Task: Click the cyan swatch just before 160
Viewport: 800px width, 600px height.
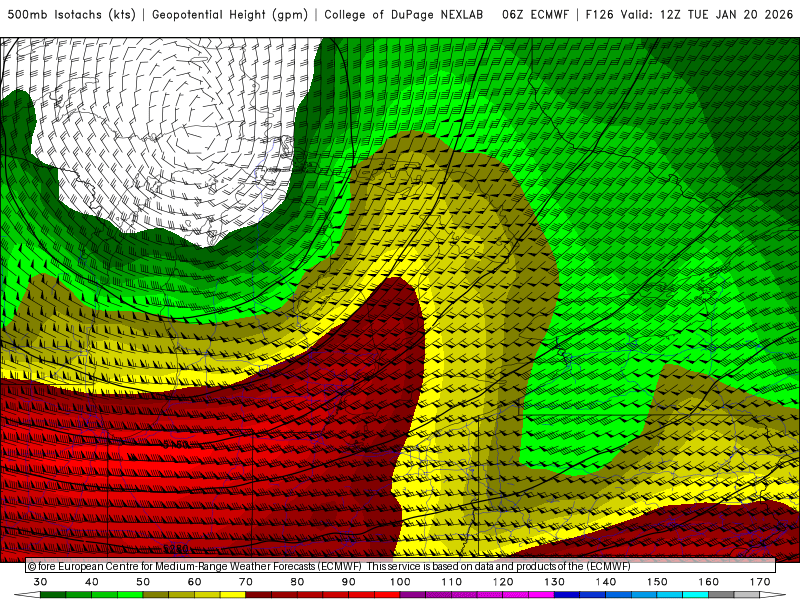Action: [x=696, y=595]
